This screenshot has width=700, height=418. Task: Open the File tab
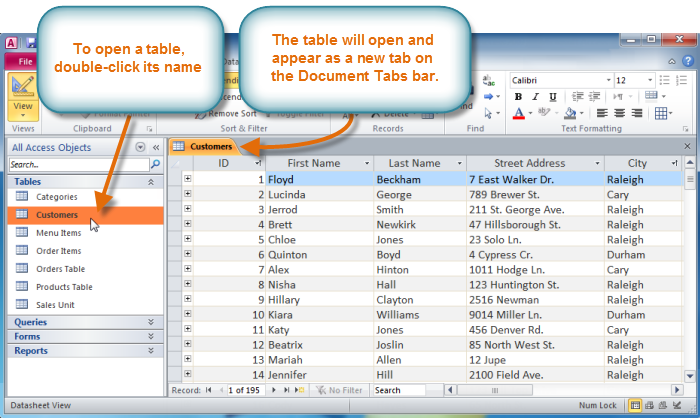(x=22, y=61)
